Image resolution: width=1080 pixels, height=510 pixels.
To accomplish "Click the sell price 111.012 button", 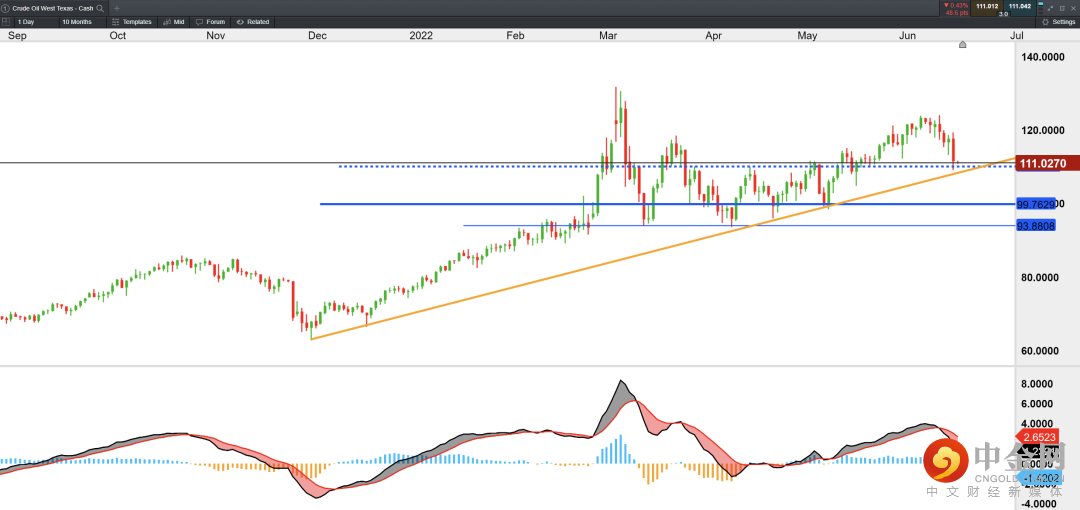I will (986, 6).
